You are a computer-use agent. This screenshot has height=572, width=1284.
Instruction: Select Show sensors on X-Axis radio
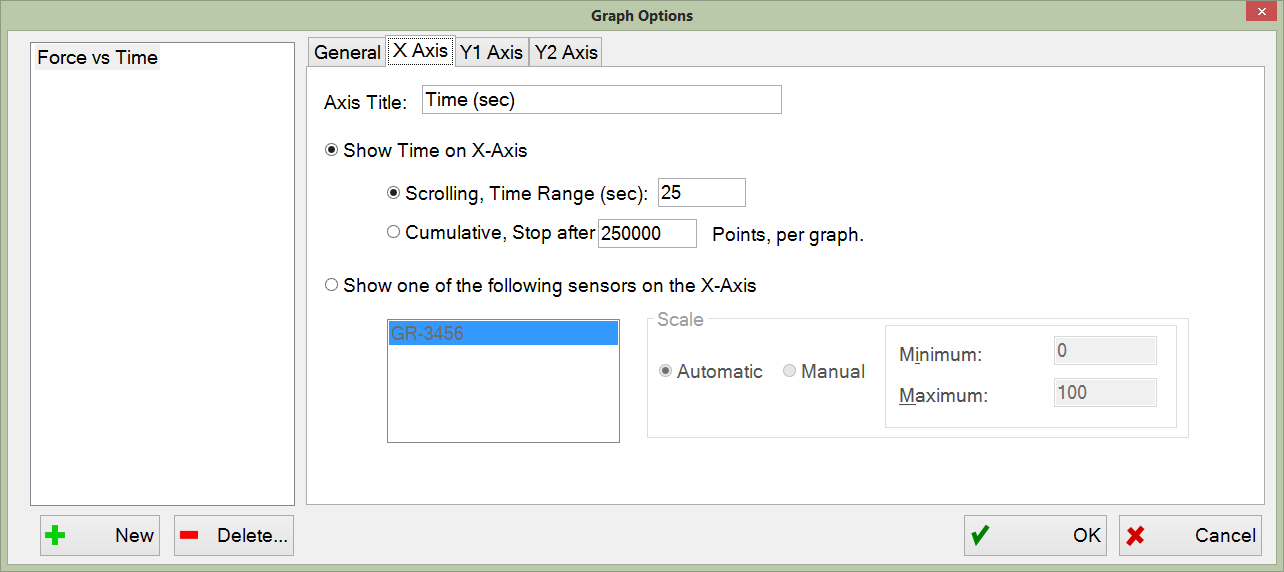540,285
